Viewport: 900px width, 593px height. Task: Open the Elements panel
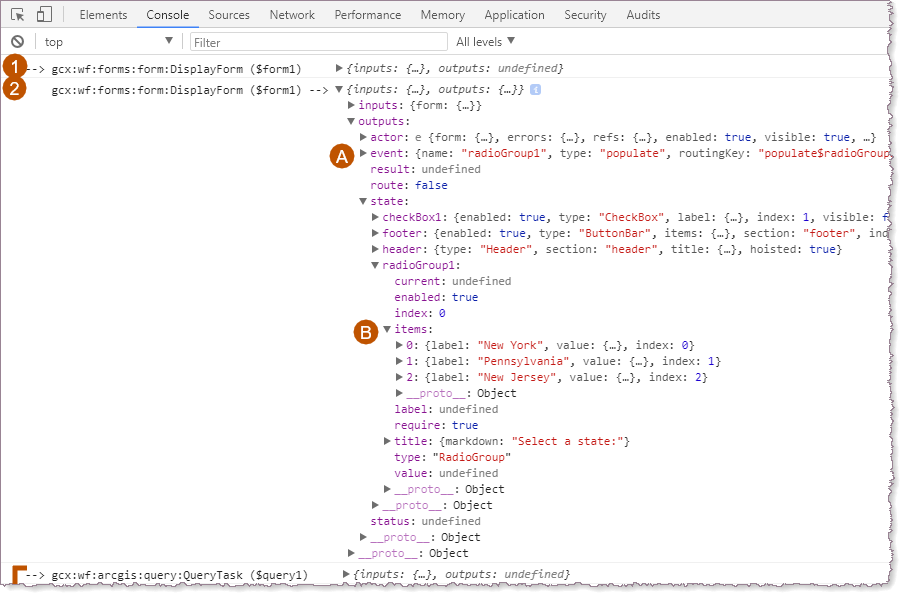103,14
